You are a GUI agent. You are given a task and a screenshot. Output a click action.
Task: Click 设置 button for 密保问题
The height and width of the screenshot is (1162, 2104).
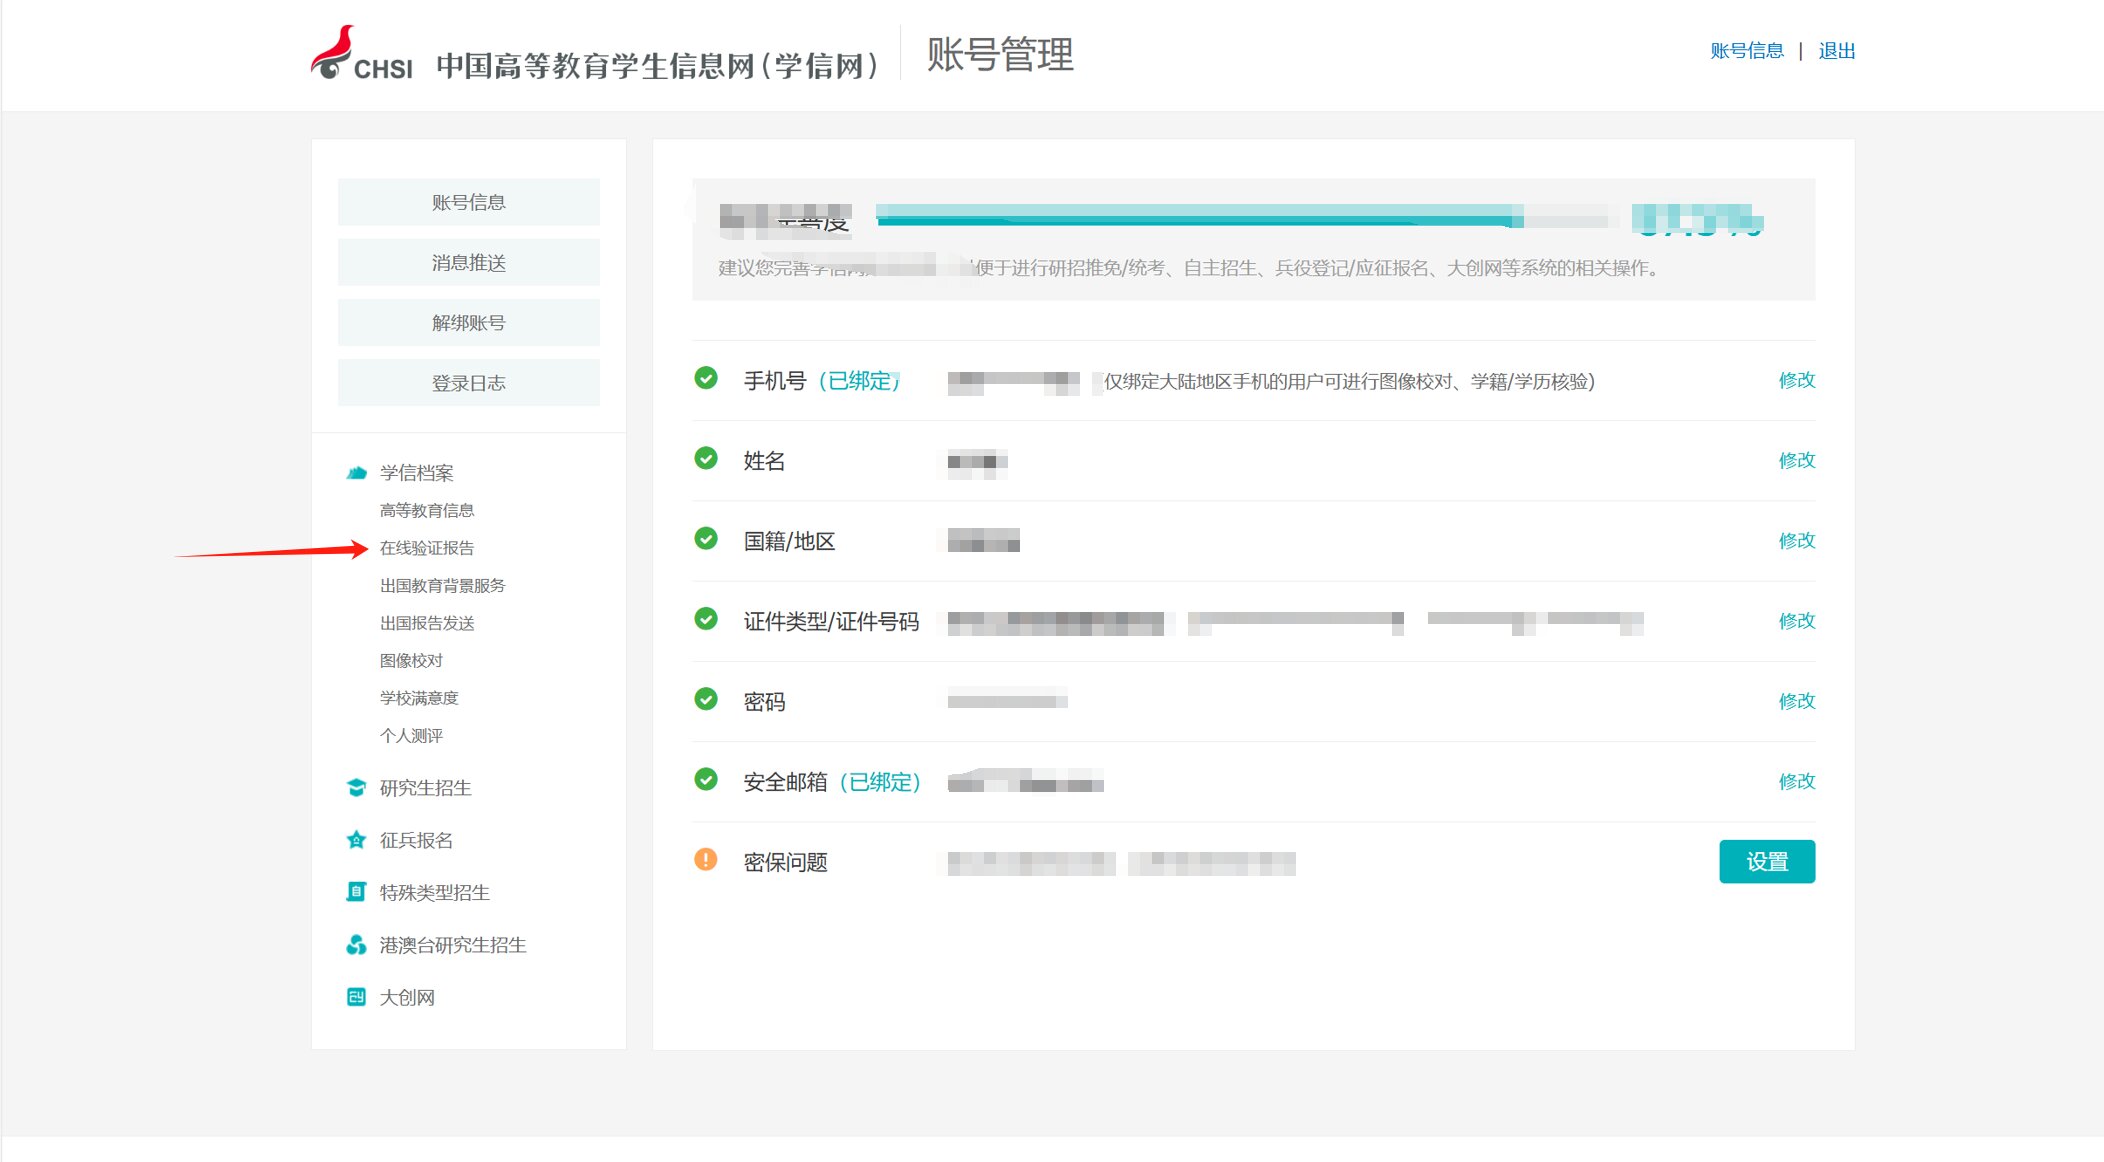pos(1766,861)
